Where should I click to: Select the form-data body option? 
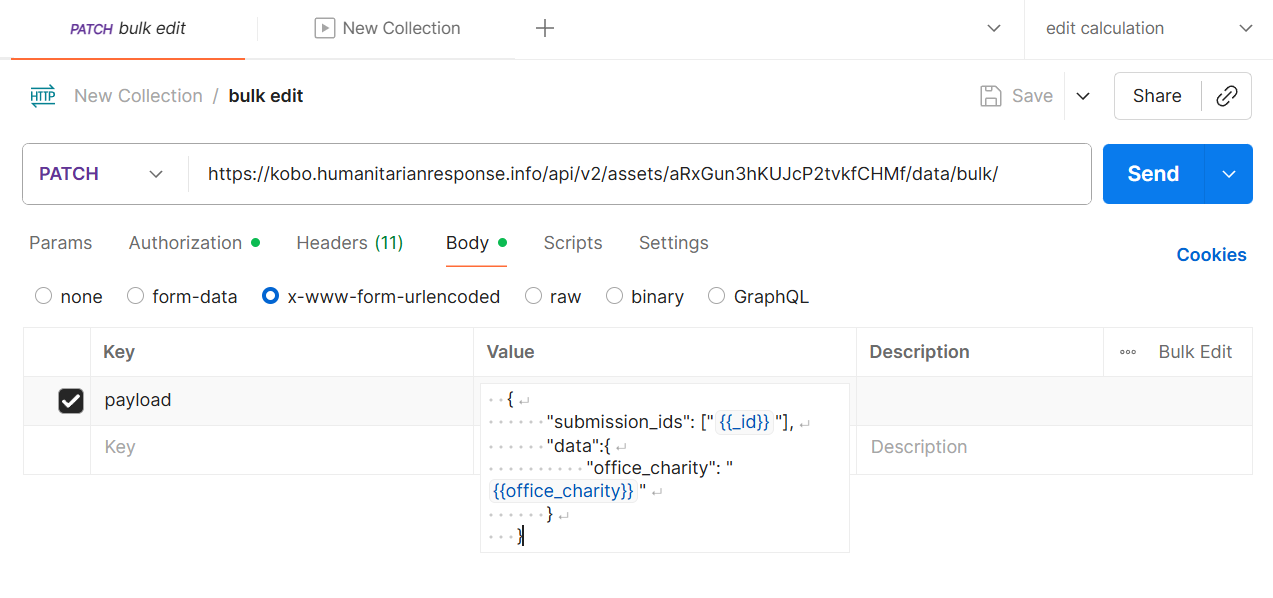tap(136, 296)
